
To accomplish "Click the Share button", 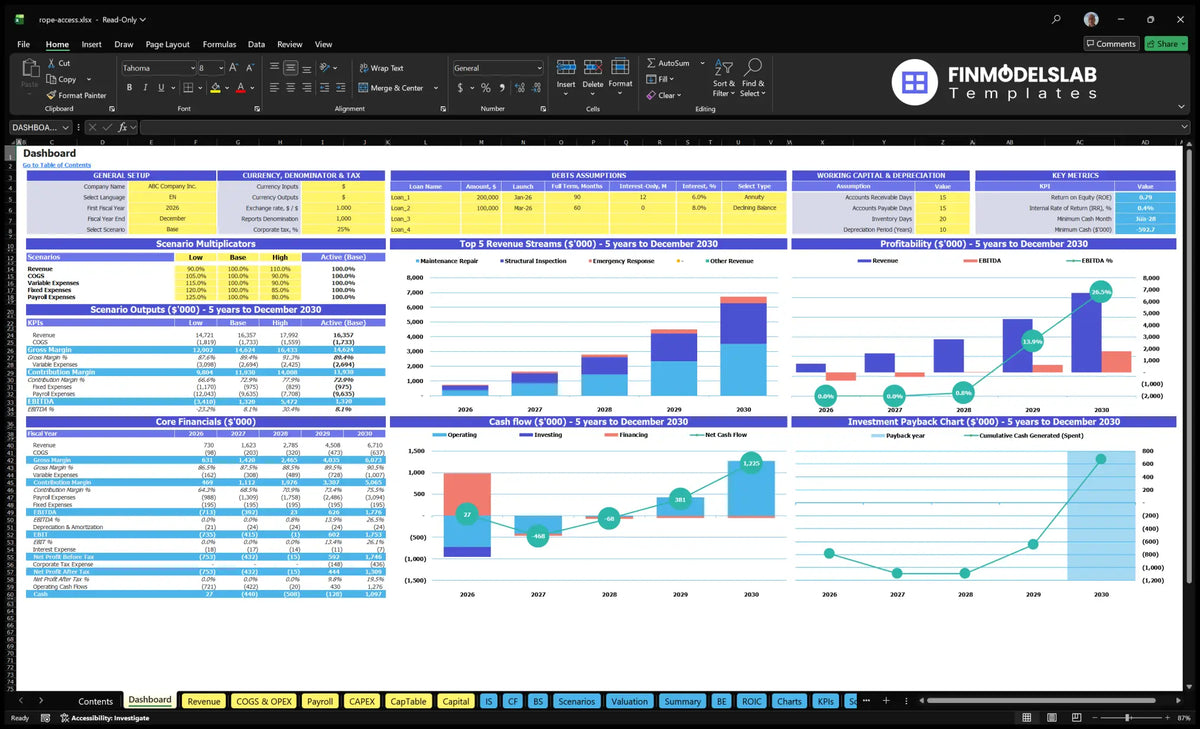I will (1166, 44).
